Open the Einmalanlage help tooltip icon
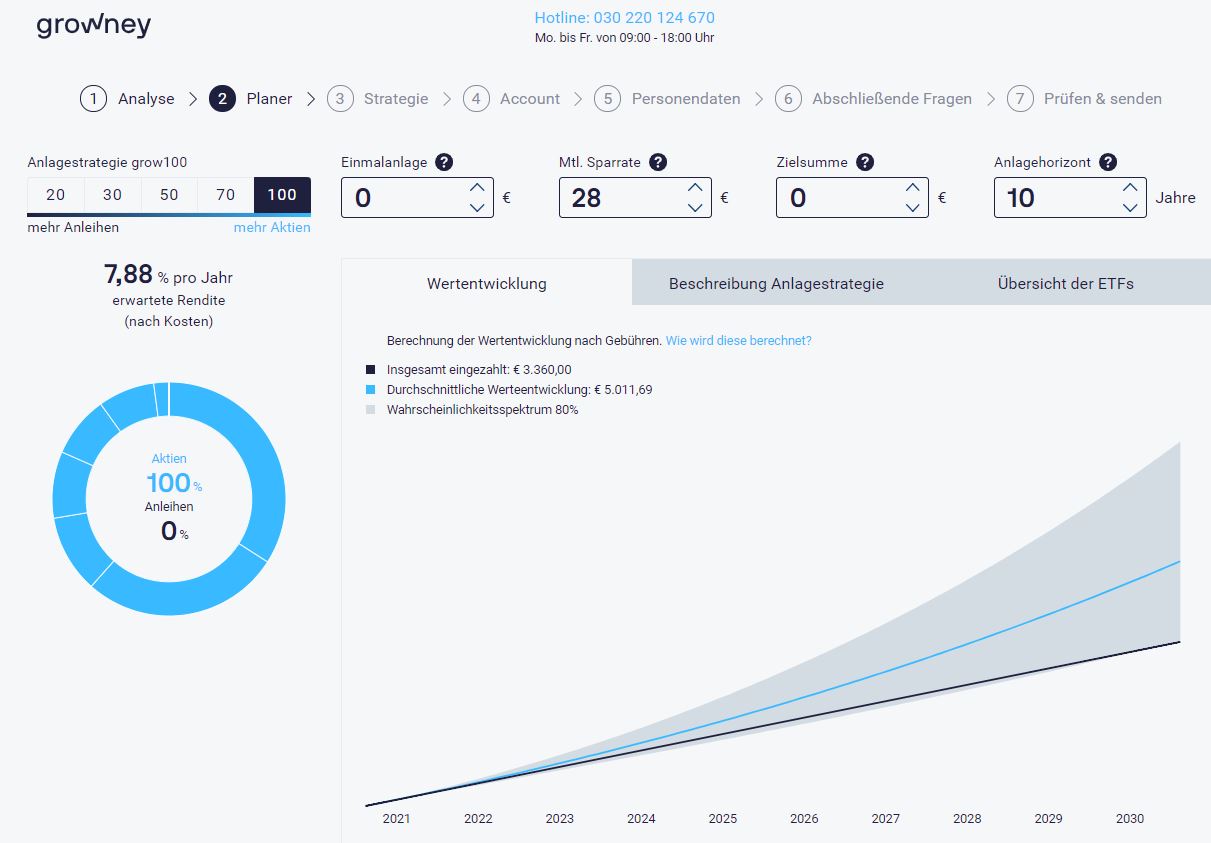 point(444,162)
